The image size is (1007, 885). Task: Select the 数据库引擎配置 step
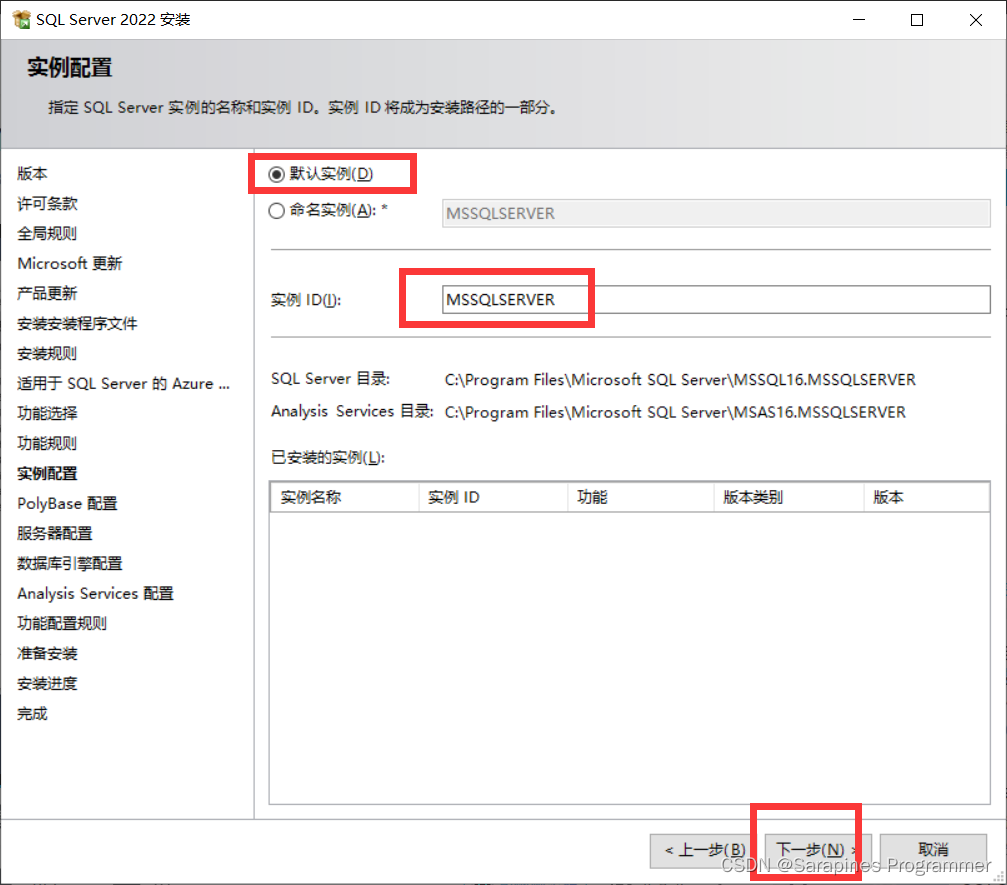click(x=69, y=563)
